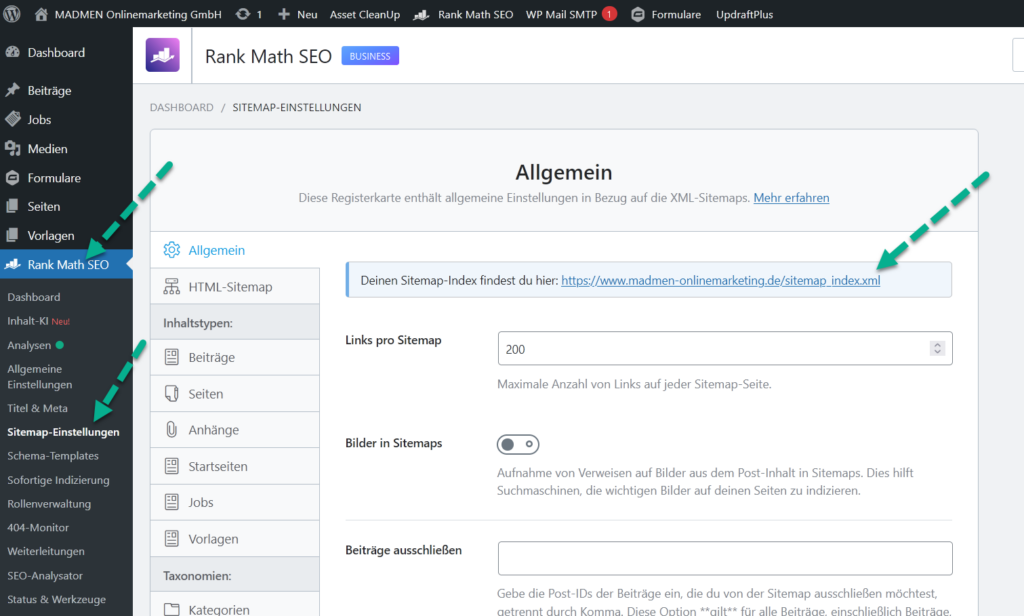Screen dimensions: 1024x616
Task: Click the Formulare icon in admin bar
Action: coord(638,14)
